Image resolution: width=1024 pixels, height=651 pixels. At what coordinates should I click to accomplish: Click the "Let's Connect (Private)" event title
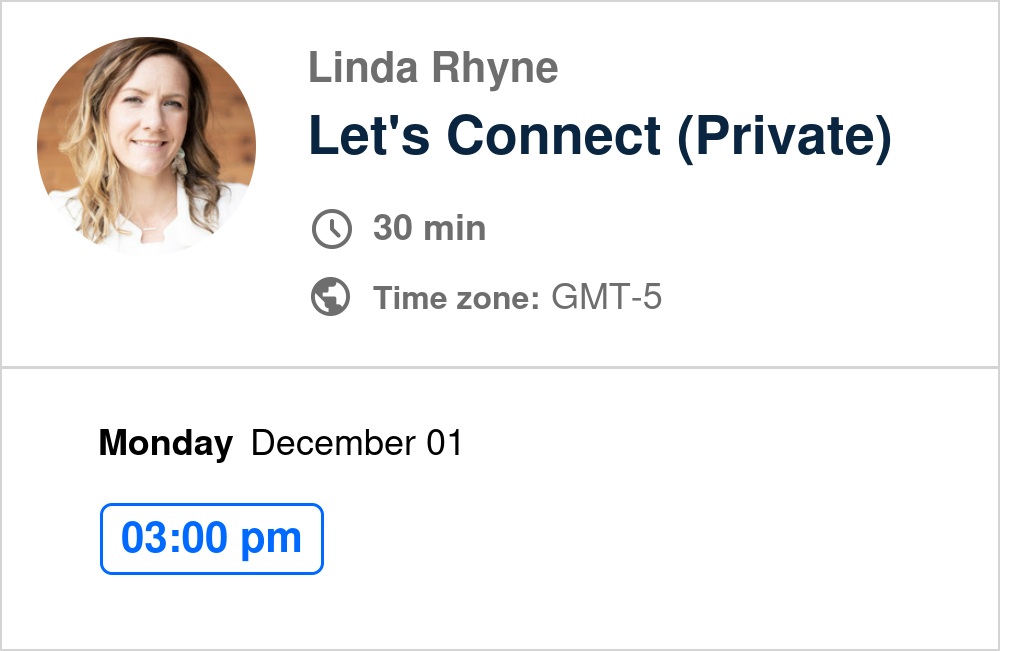pyautogui.click(x=599, y=135)
